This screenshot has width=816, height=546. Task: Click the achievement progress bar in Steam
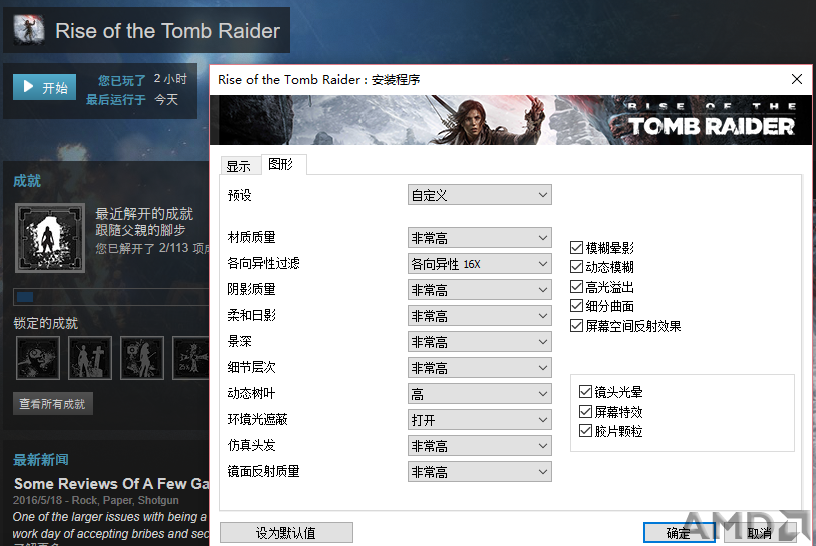tap(111, 297)
